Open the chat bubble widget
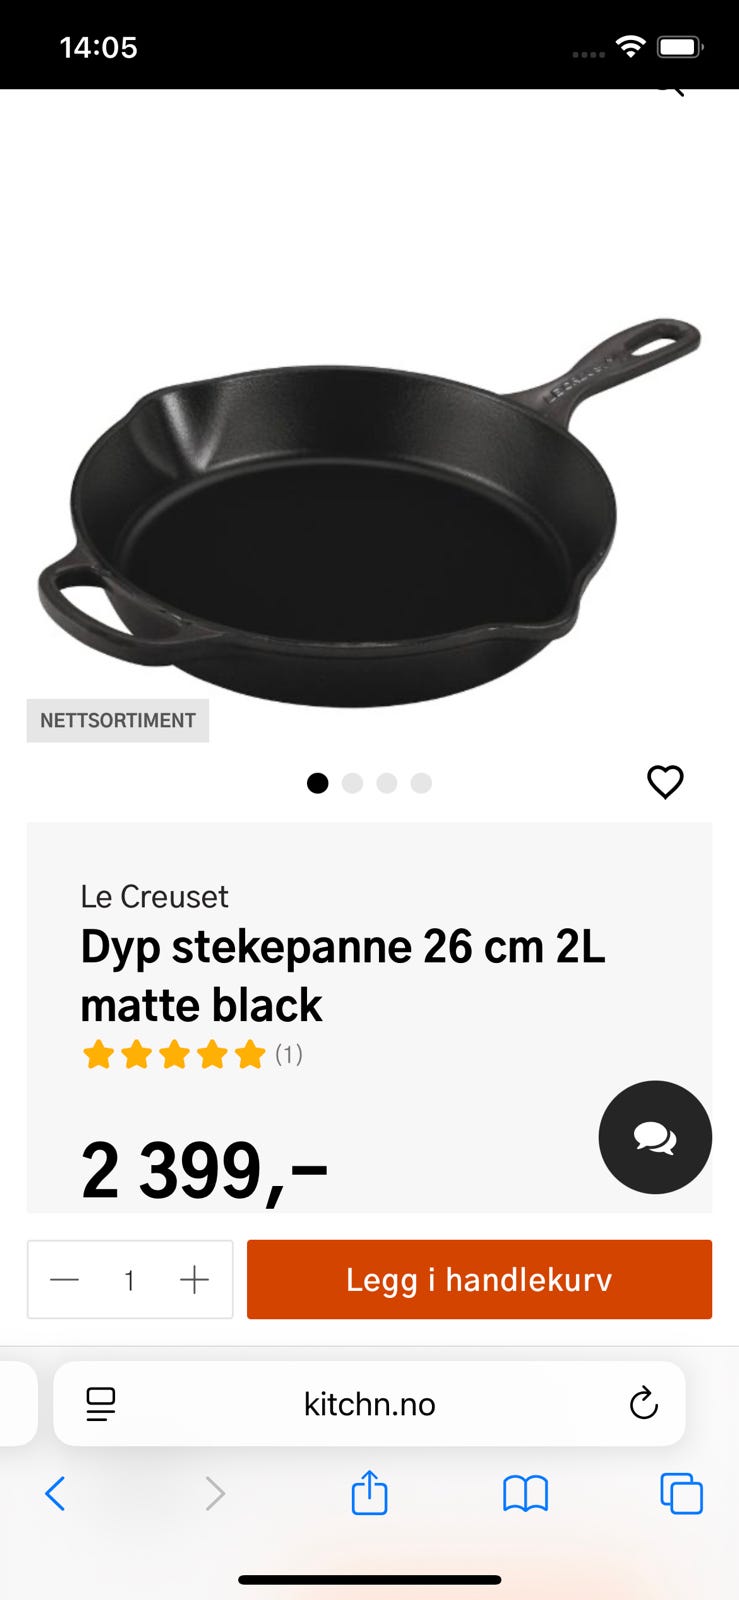Screen dimensions: 739x1600 [655, 1137]
